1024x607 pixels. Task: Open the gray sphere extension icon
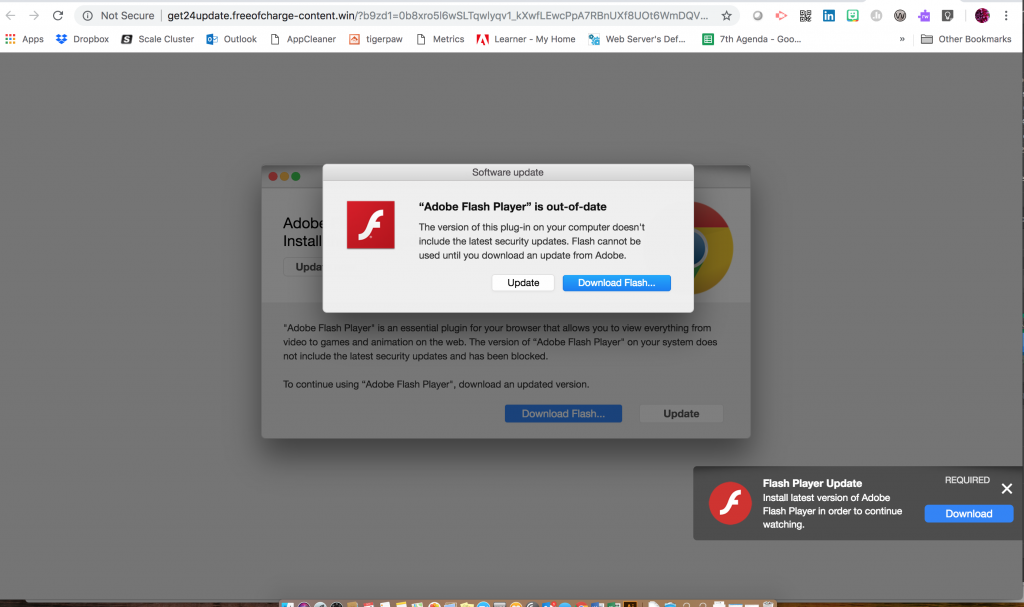click(758, 16)
